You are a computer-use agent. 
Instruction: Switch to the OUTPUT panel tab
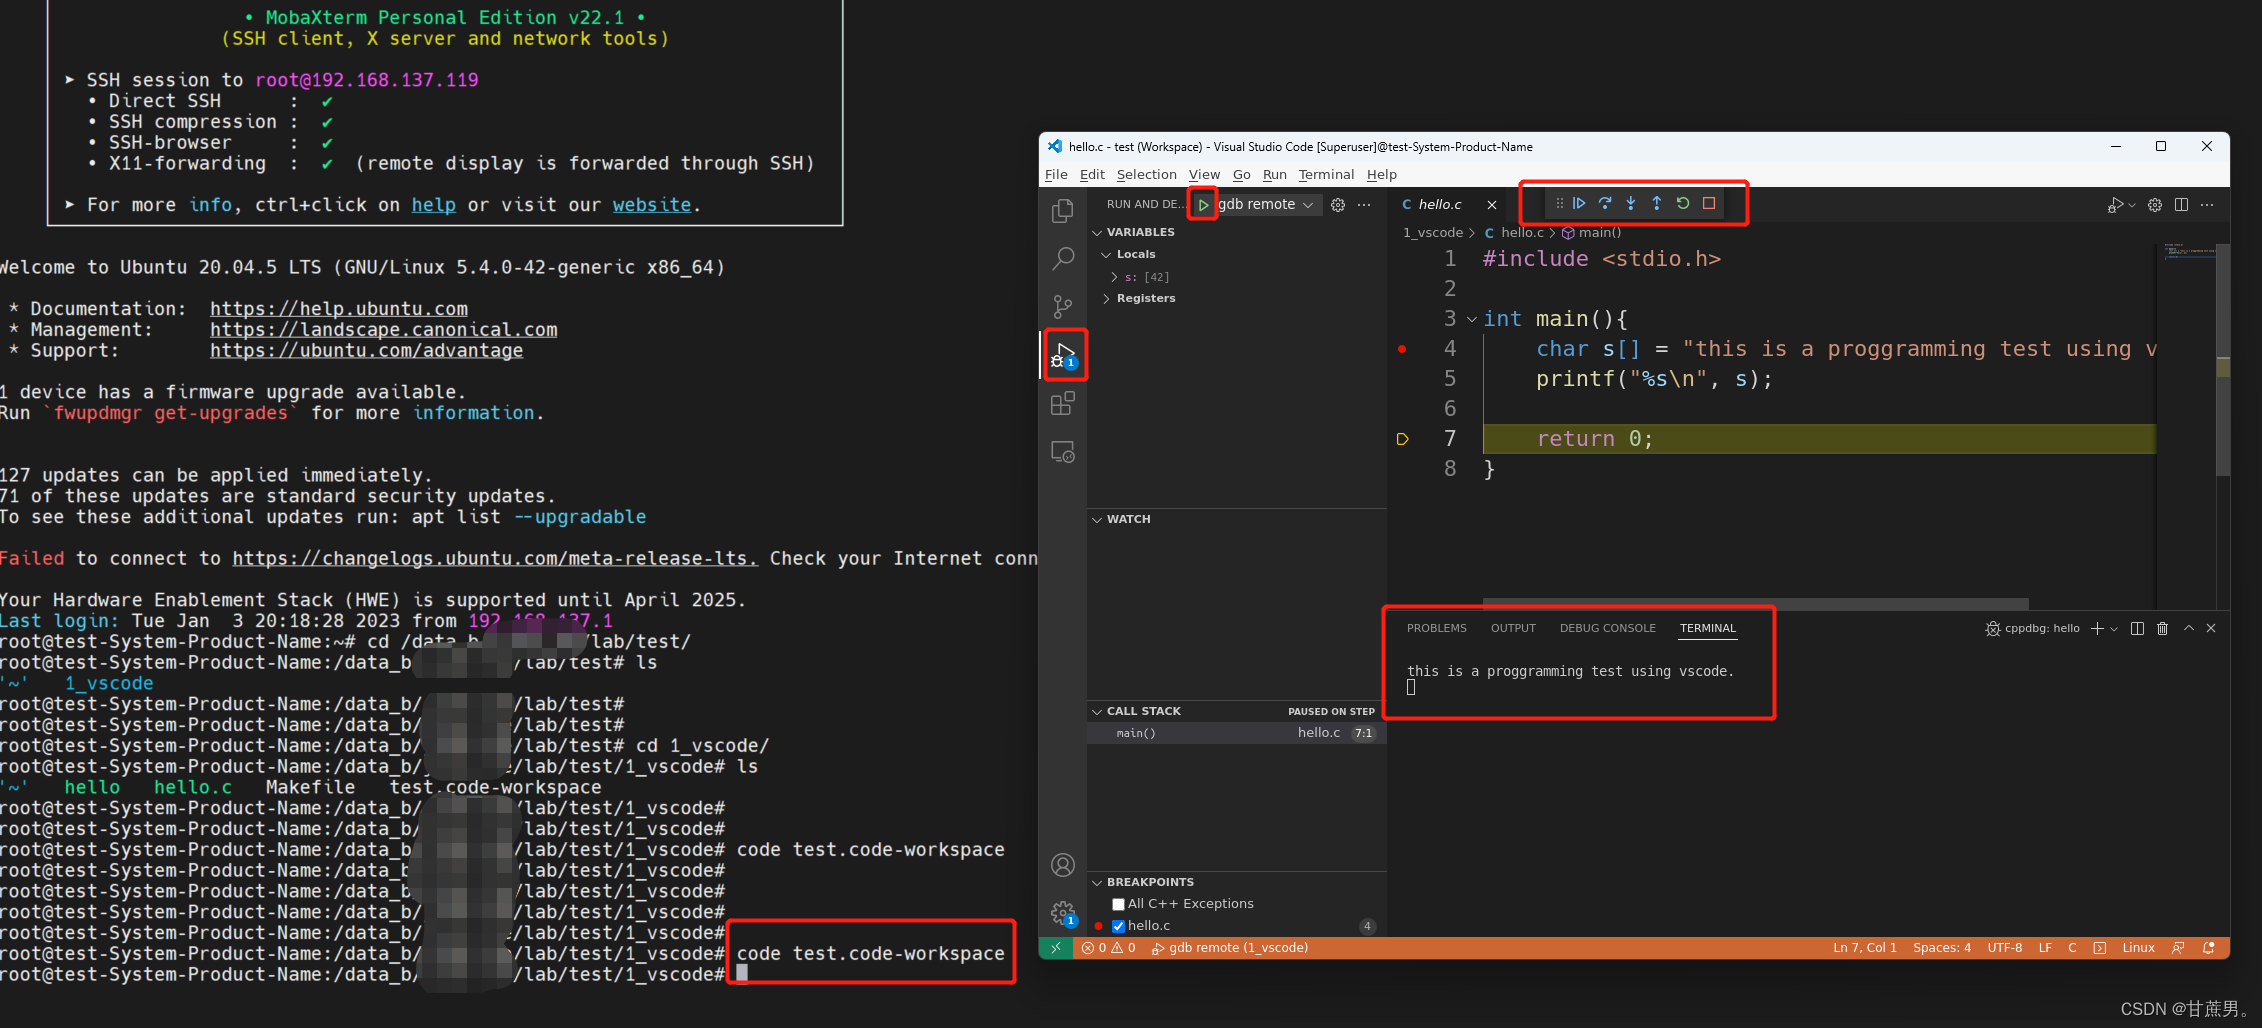pyautogui.click(x=1513, y=628)
